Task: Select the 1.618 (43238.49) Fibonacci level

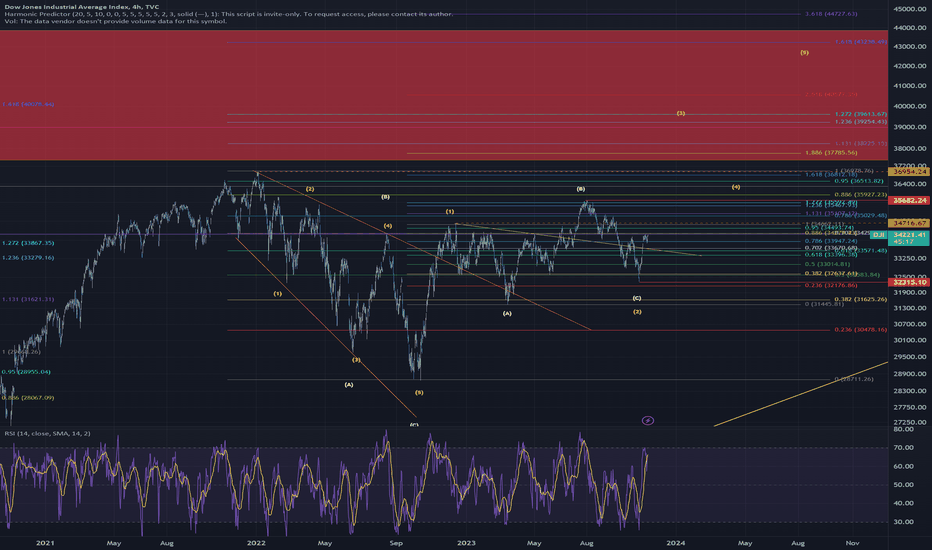Action: tap(861, 42)
